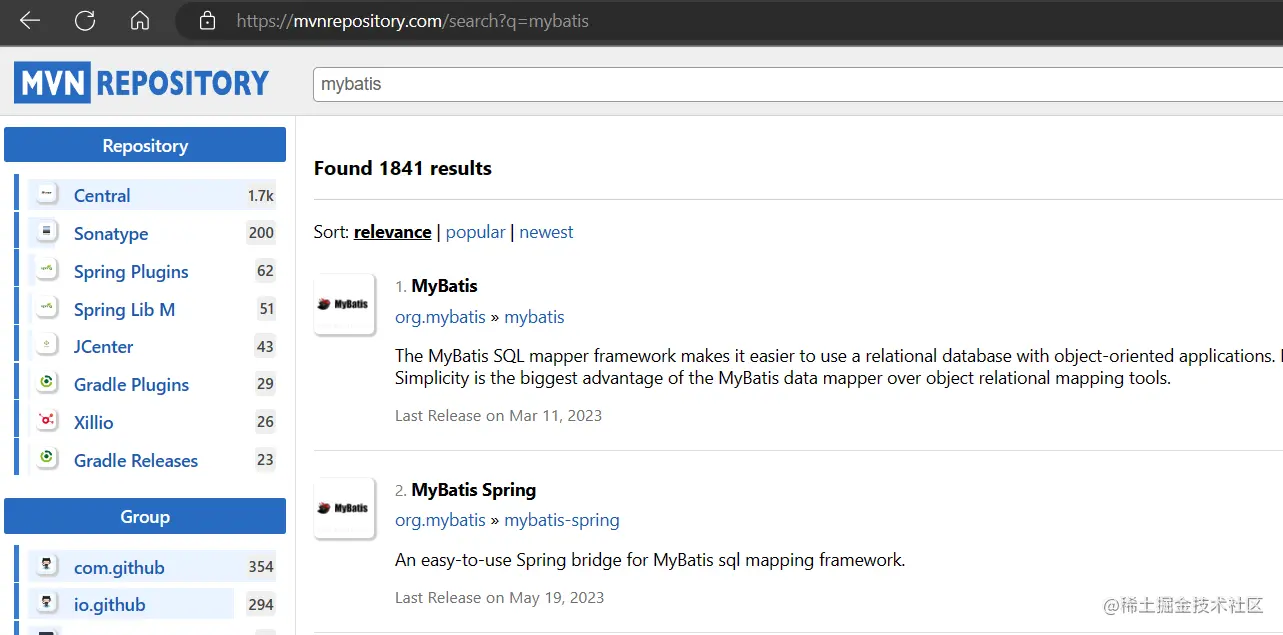Sort results by newest
Viewport: 1283px width, 635px height.
point(546,231)
